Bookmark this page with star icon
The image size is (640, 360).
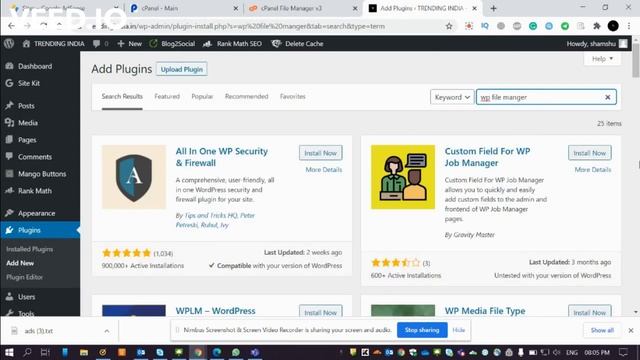tap(449, 26)
